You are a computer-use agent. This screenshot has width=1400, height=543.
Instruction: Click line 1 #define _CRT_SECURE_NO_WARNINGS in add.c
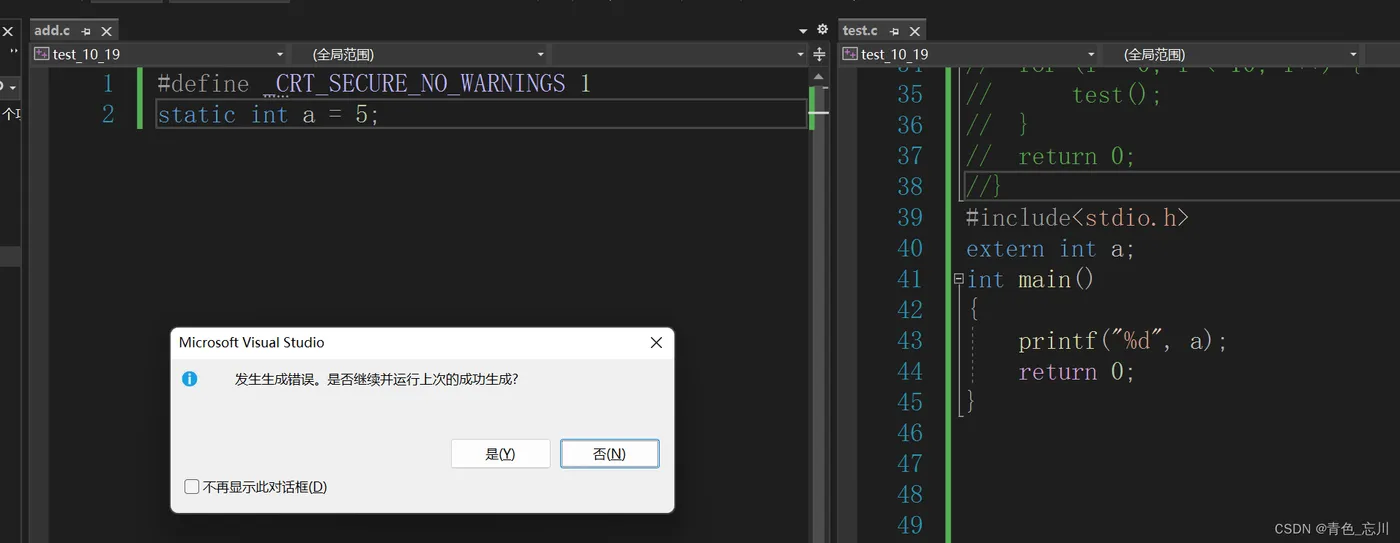(374, 83)
